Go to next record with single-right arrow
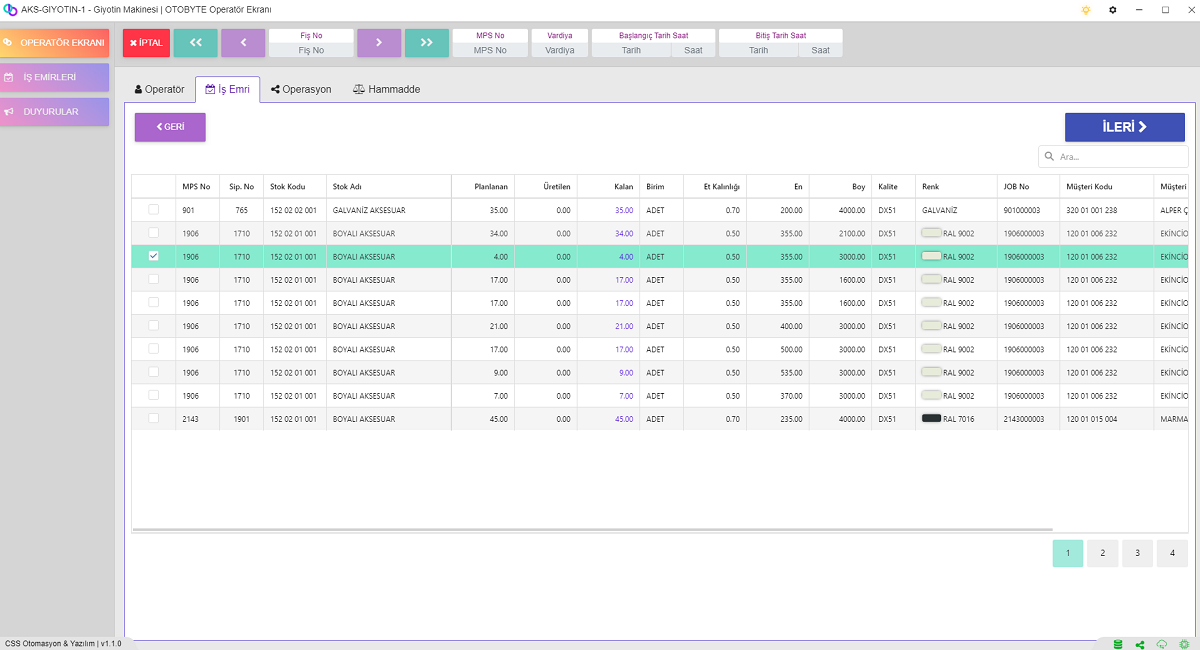 (x=379, y=43)
